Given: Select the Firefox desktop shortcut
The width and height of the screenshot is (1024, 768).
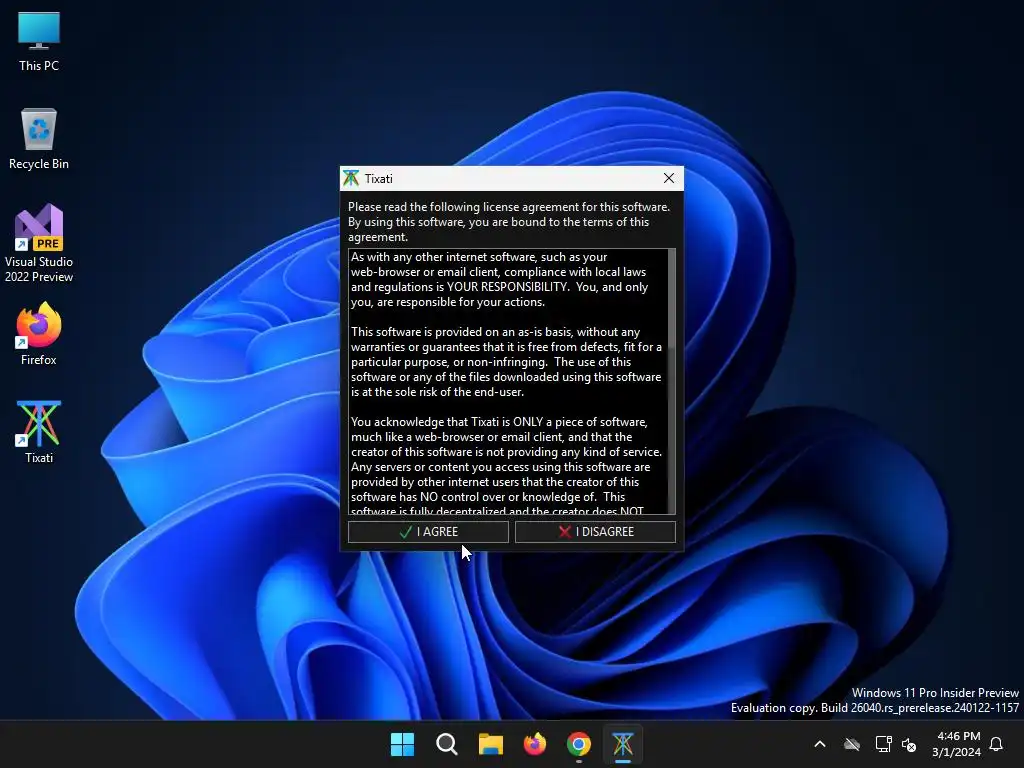Looking at the screenshot, I should point(39,334).
